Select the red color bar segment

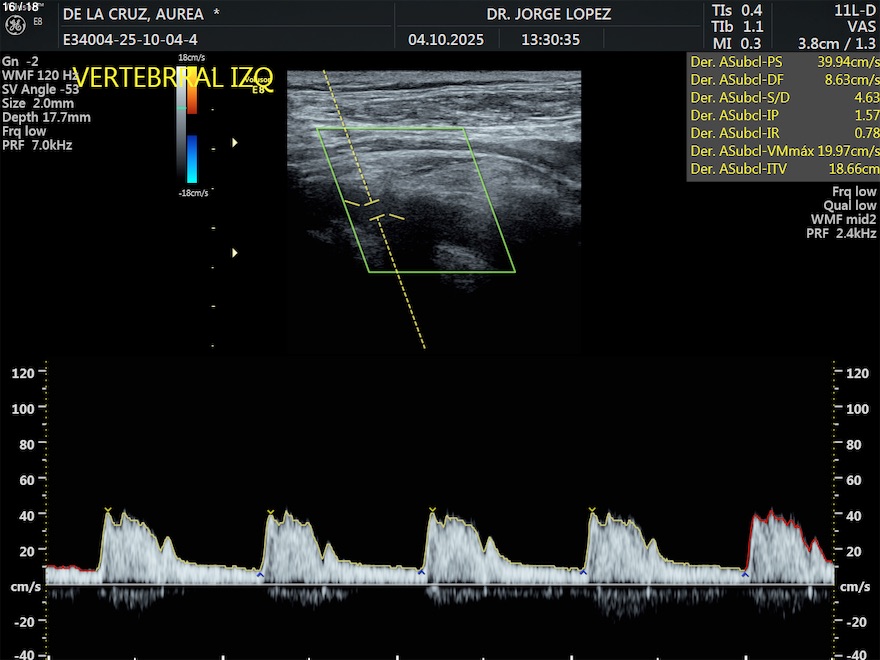tap(191, 92)
